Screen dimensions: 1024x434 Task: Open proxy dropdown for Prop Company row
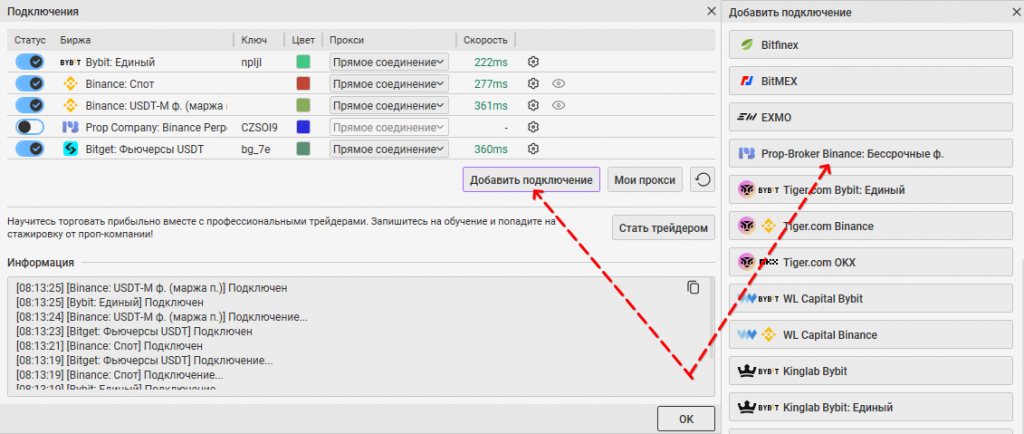(x=389, y=127)
